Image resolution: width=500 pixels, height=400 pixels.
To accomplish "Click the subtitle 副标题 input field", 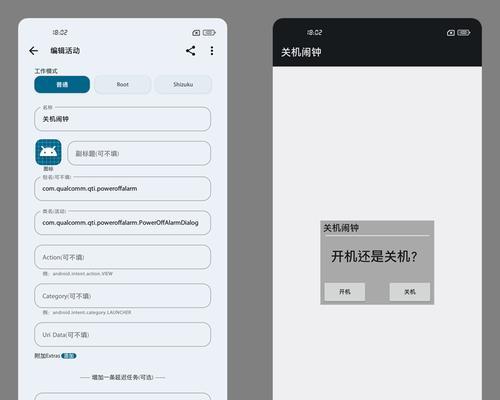I will click(139, 153).
